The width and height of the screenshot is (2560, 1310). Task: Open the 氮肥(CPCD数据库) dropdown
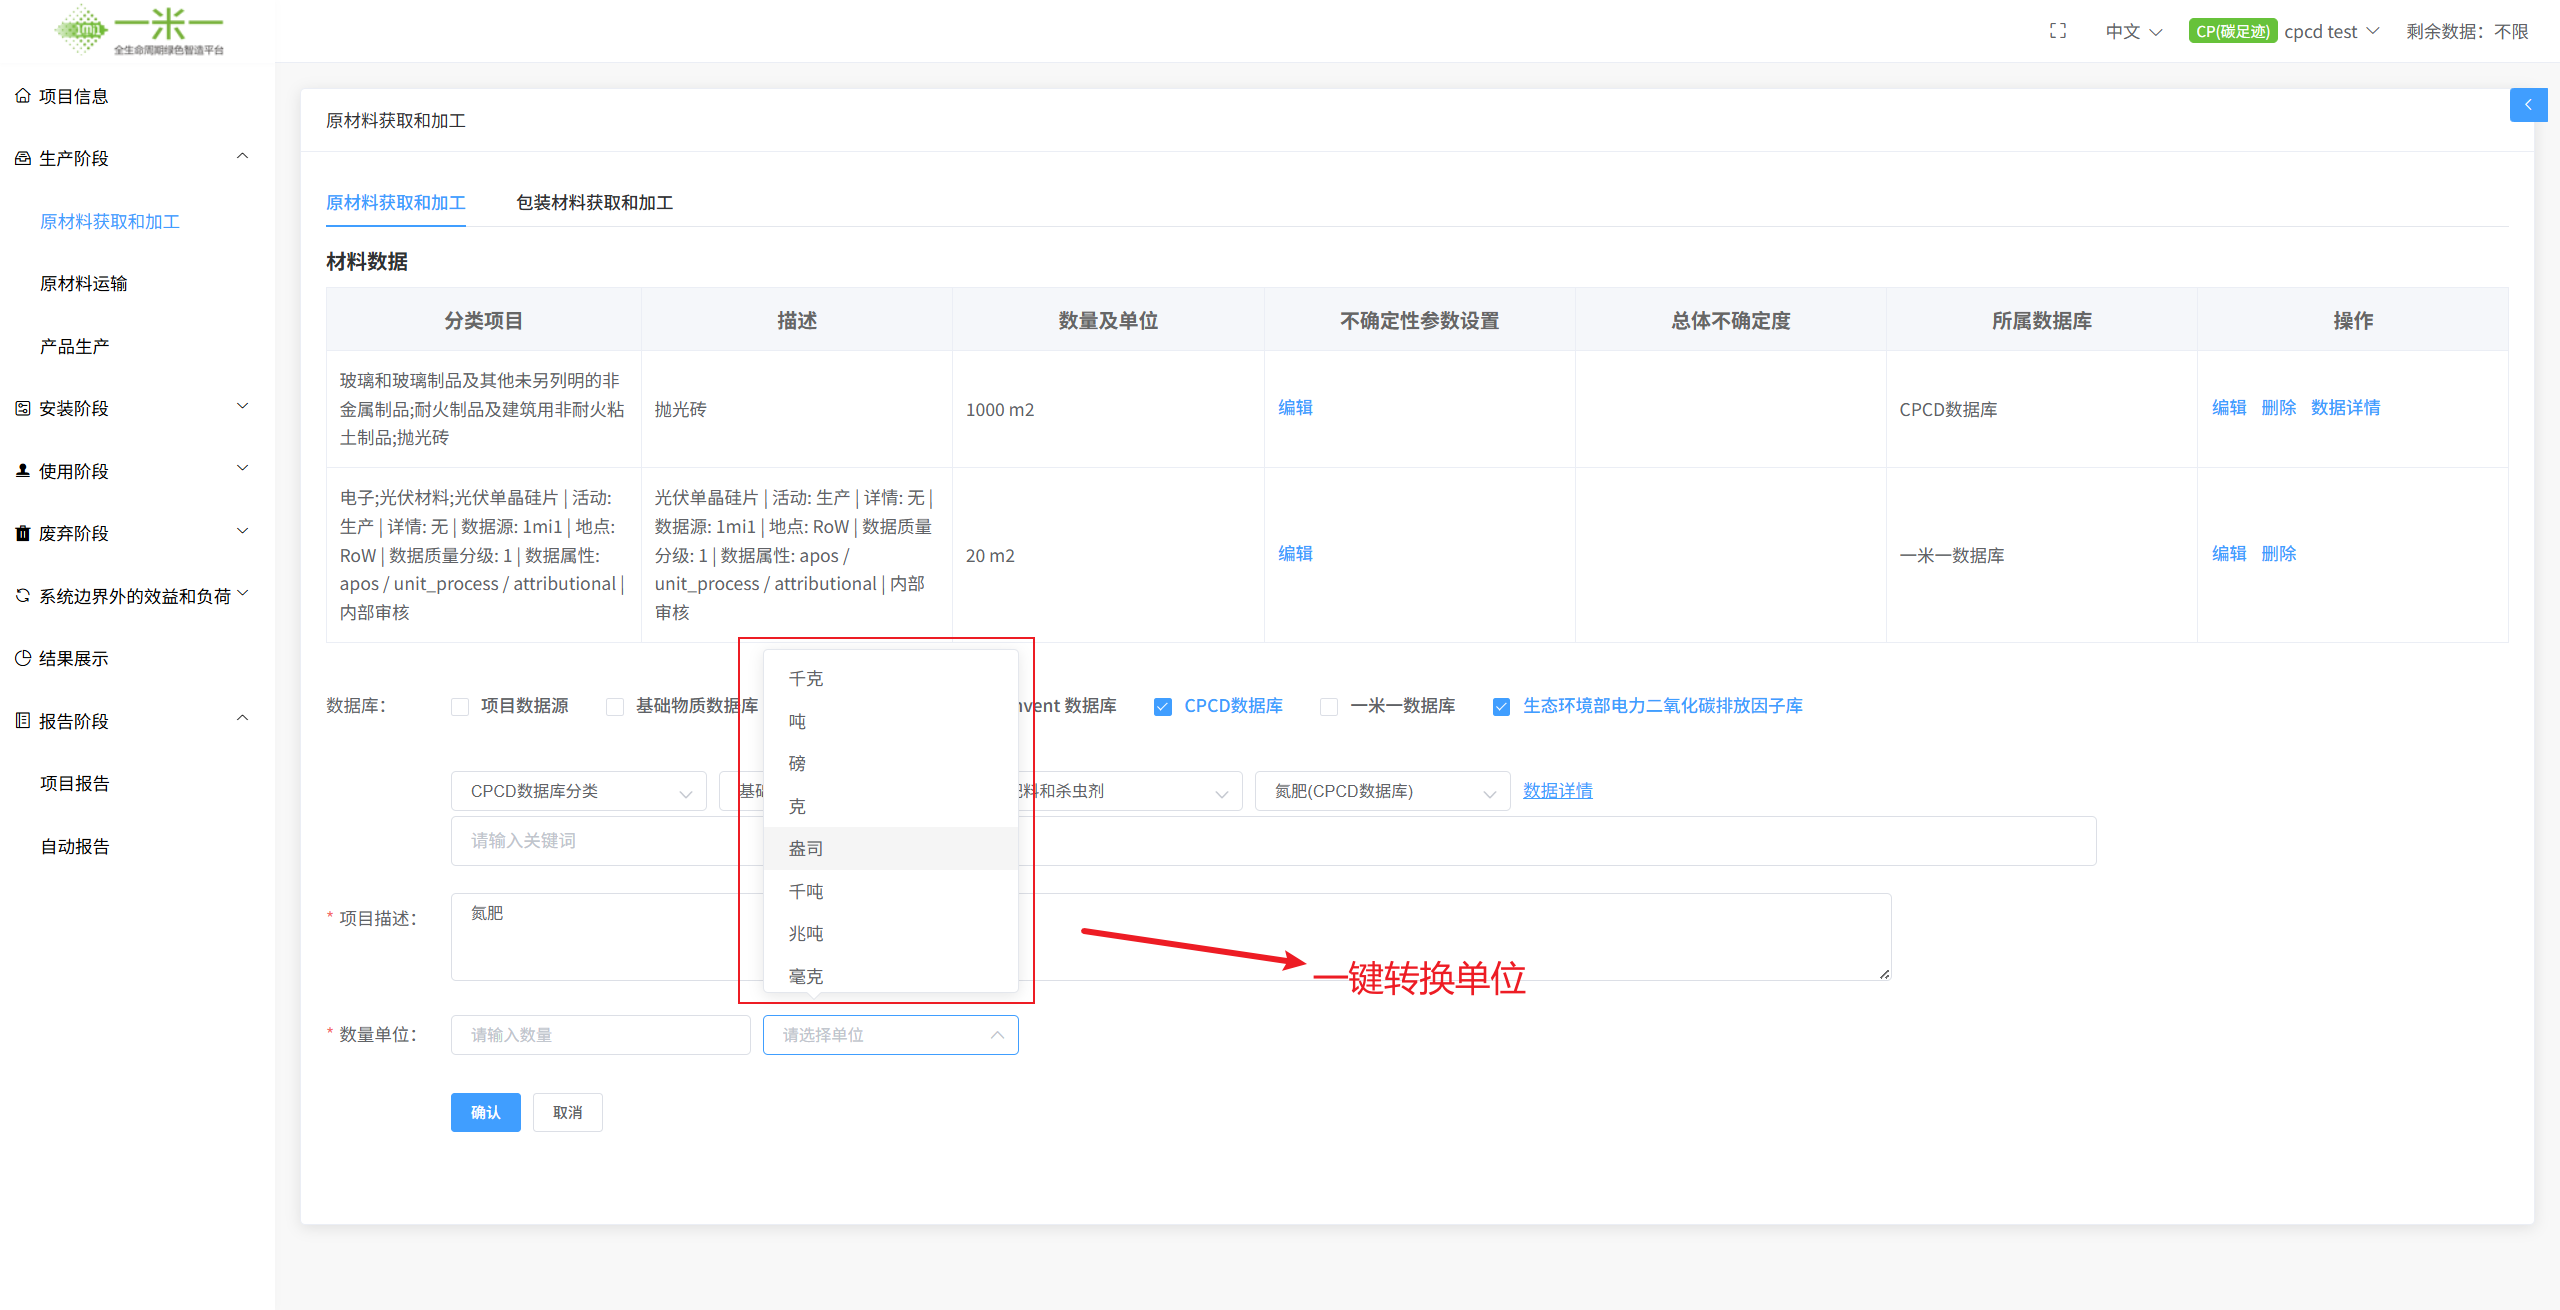(x=1382, y=791)
